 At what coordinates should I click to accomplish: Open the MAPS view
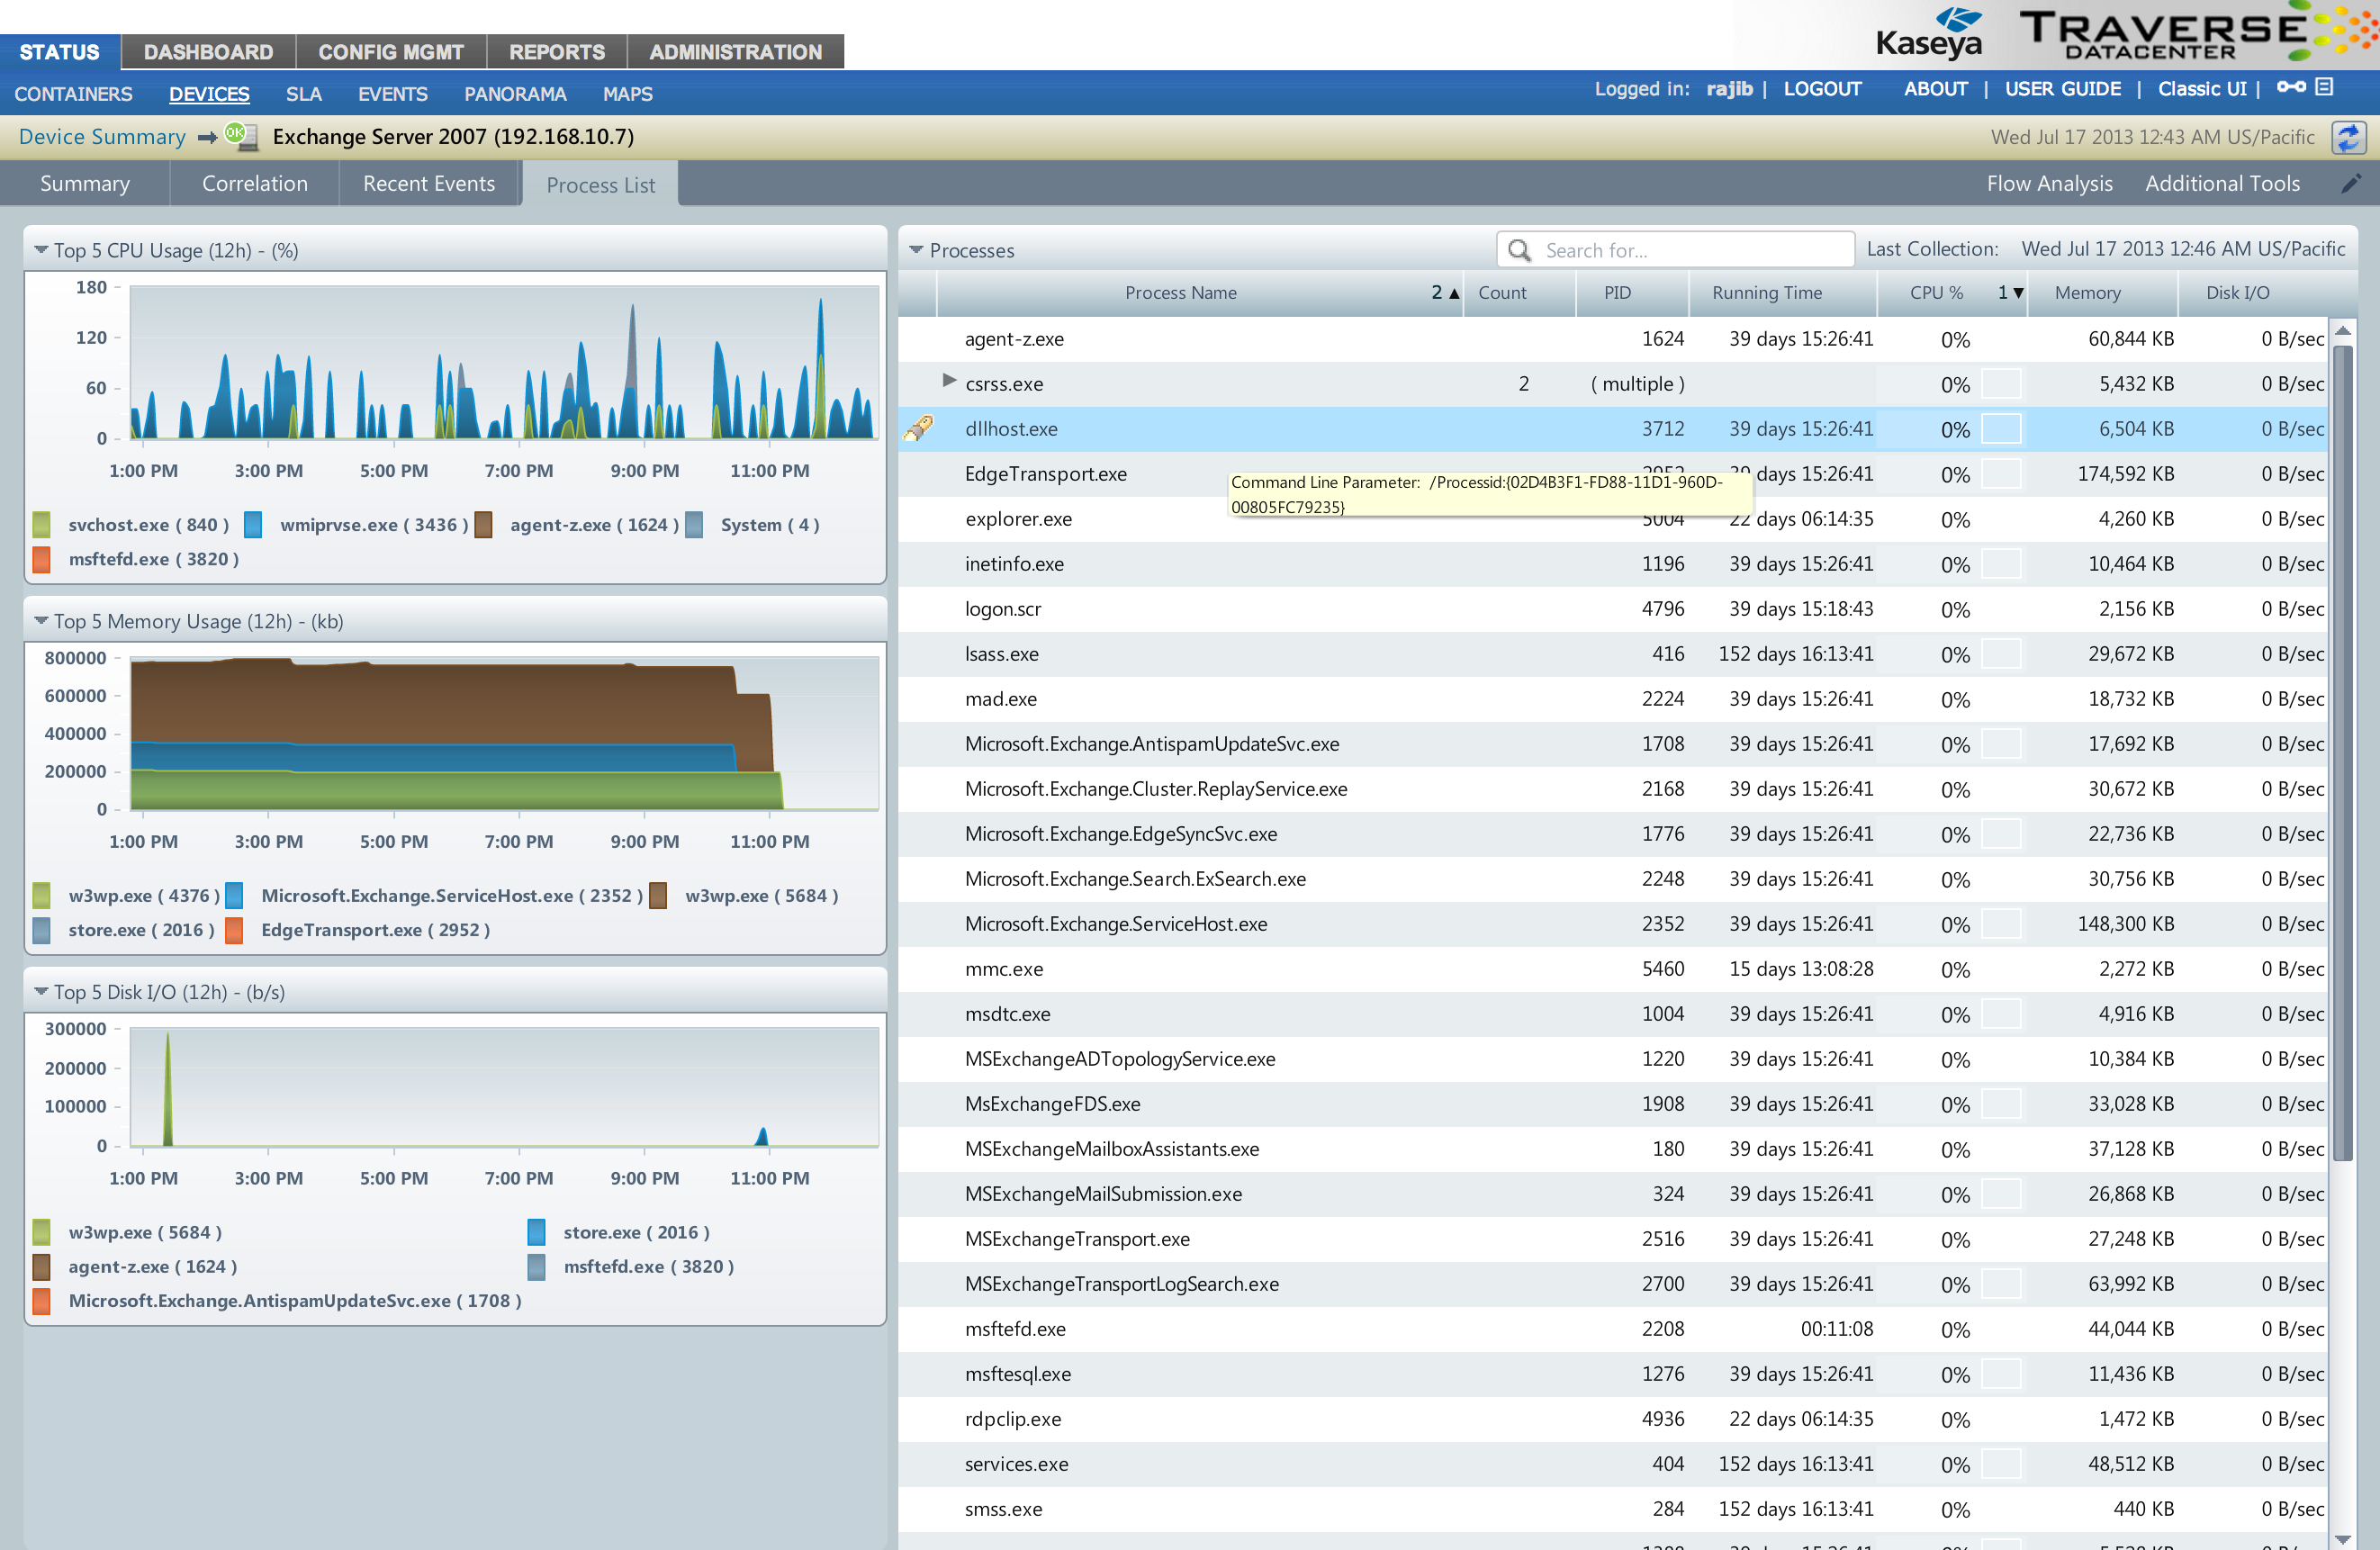[628, 94]
